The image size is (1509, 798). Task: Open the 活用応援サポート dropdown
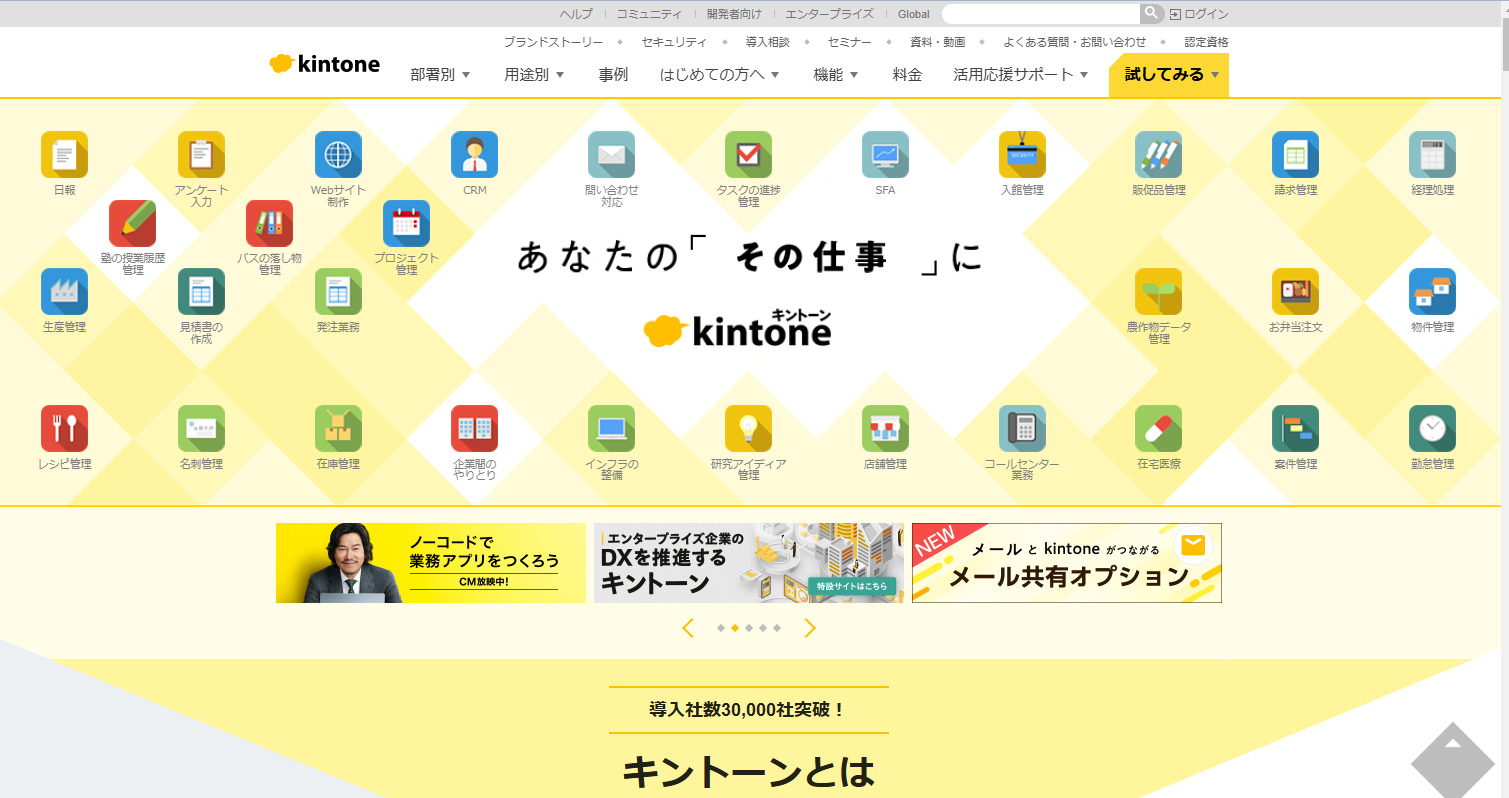click(x=1021, y=75)
